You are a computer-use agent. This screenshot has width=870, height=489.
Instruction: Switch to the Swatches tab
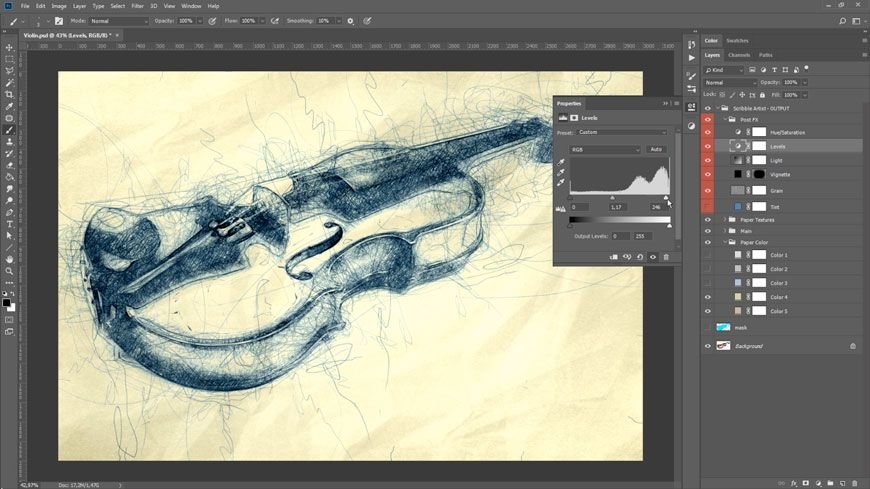[x=737, y=41]
